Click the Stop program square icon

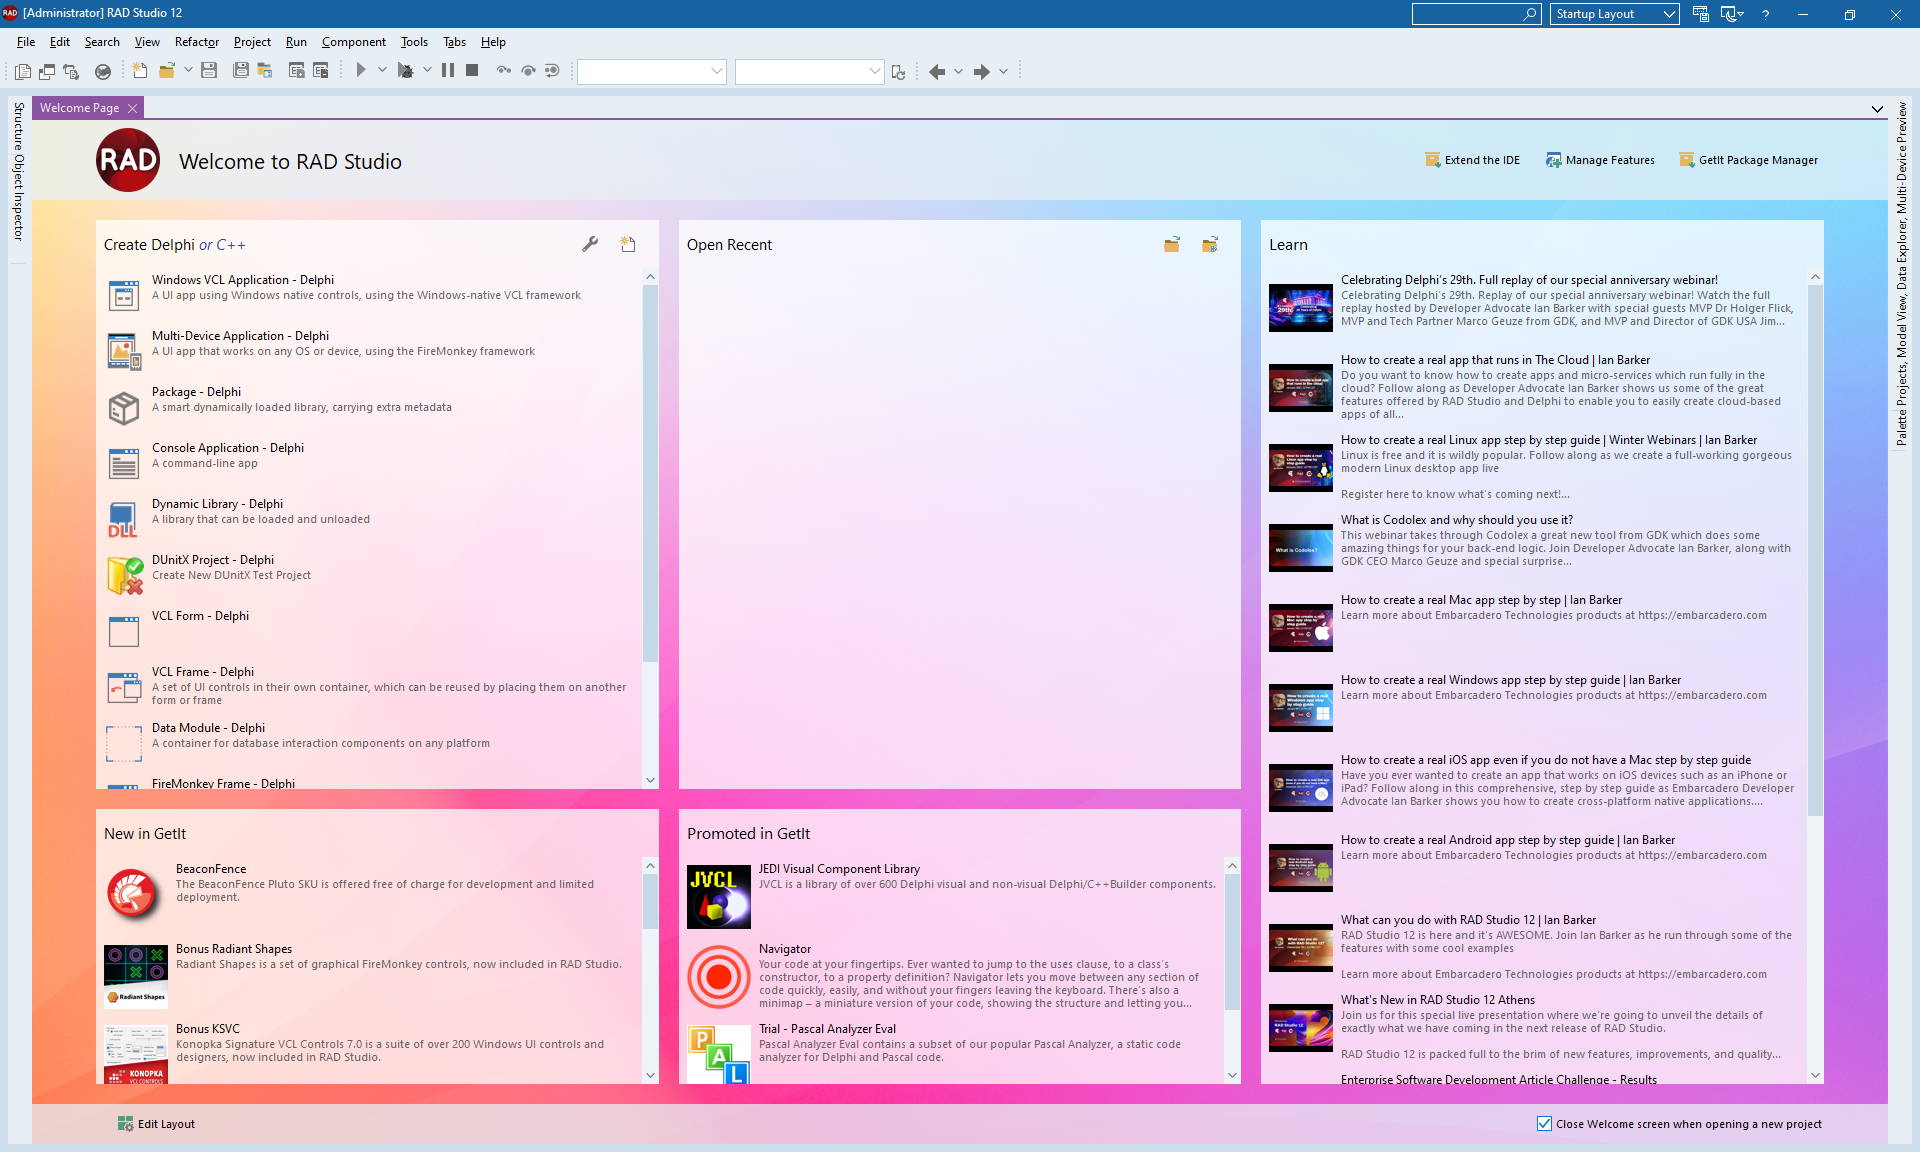pyautogui.click(x=472, y=71)
